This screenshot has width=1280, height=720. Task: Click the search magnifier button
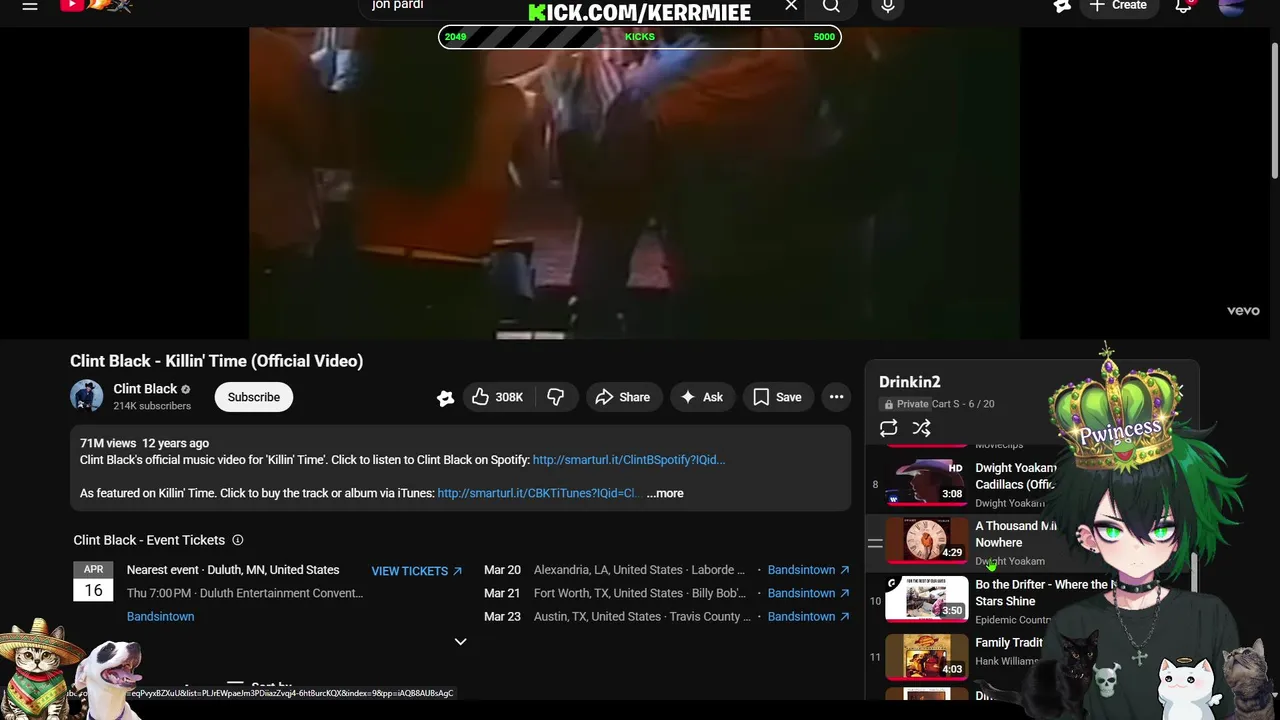831,6
